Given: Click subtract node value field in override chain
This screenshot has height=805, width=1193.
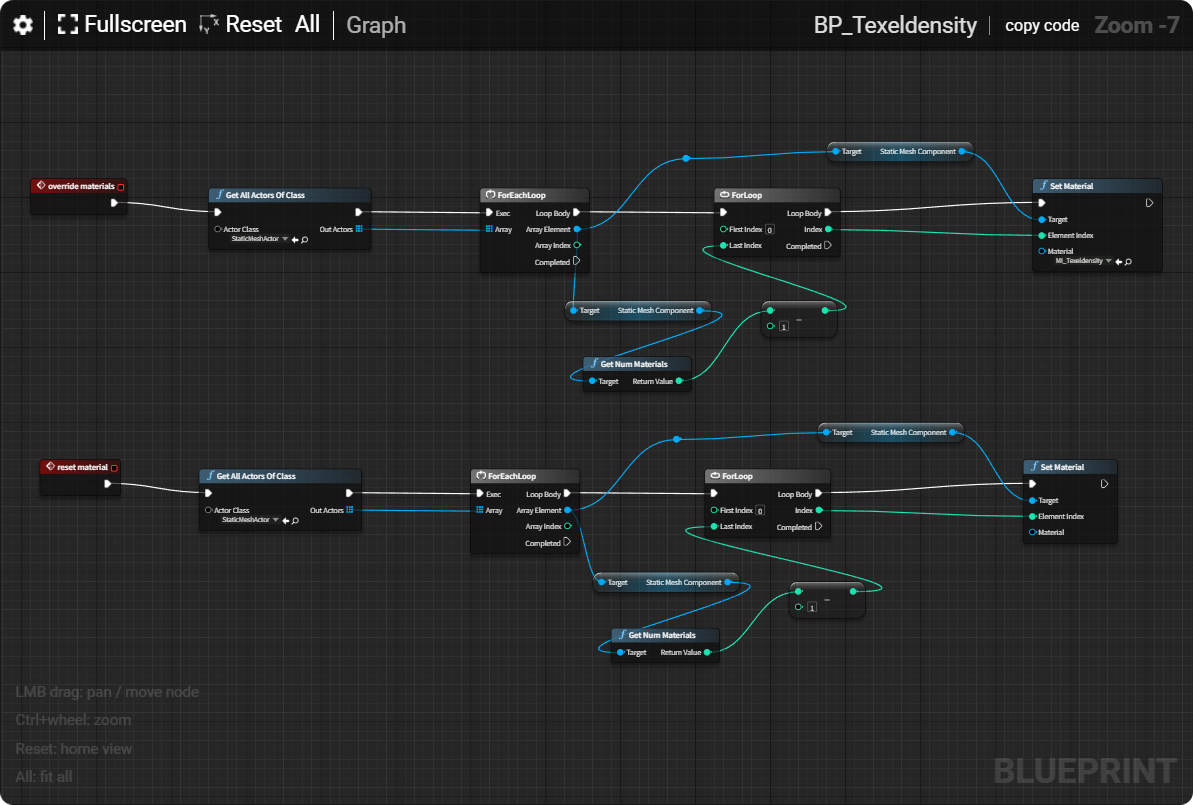Looking at the screenshot, I should coord(784,326).
